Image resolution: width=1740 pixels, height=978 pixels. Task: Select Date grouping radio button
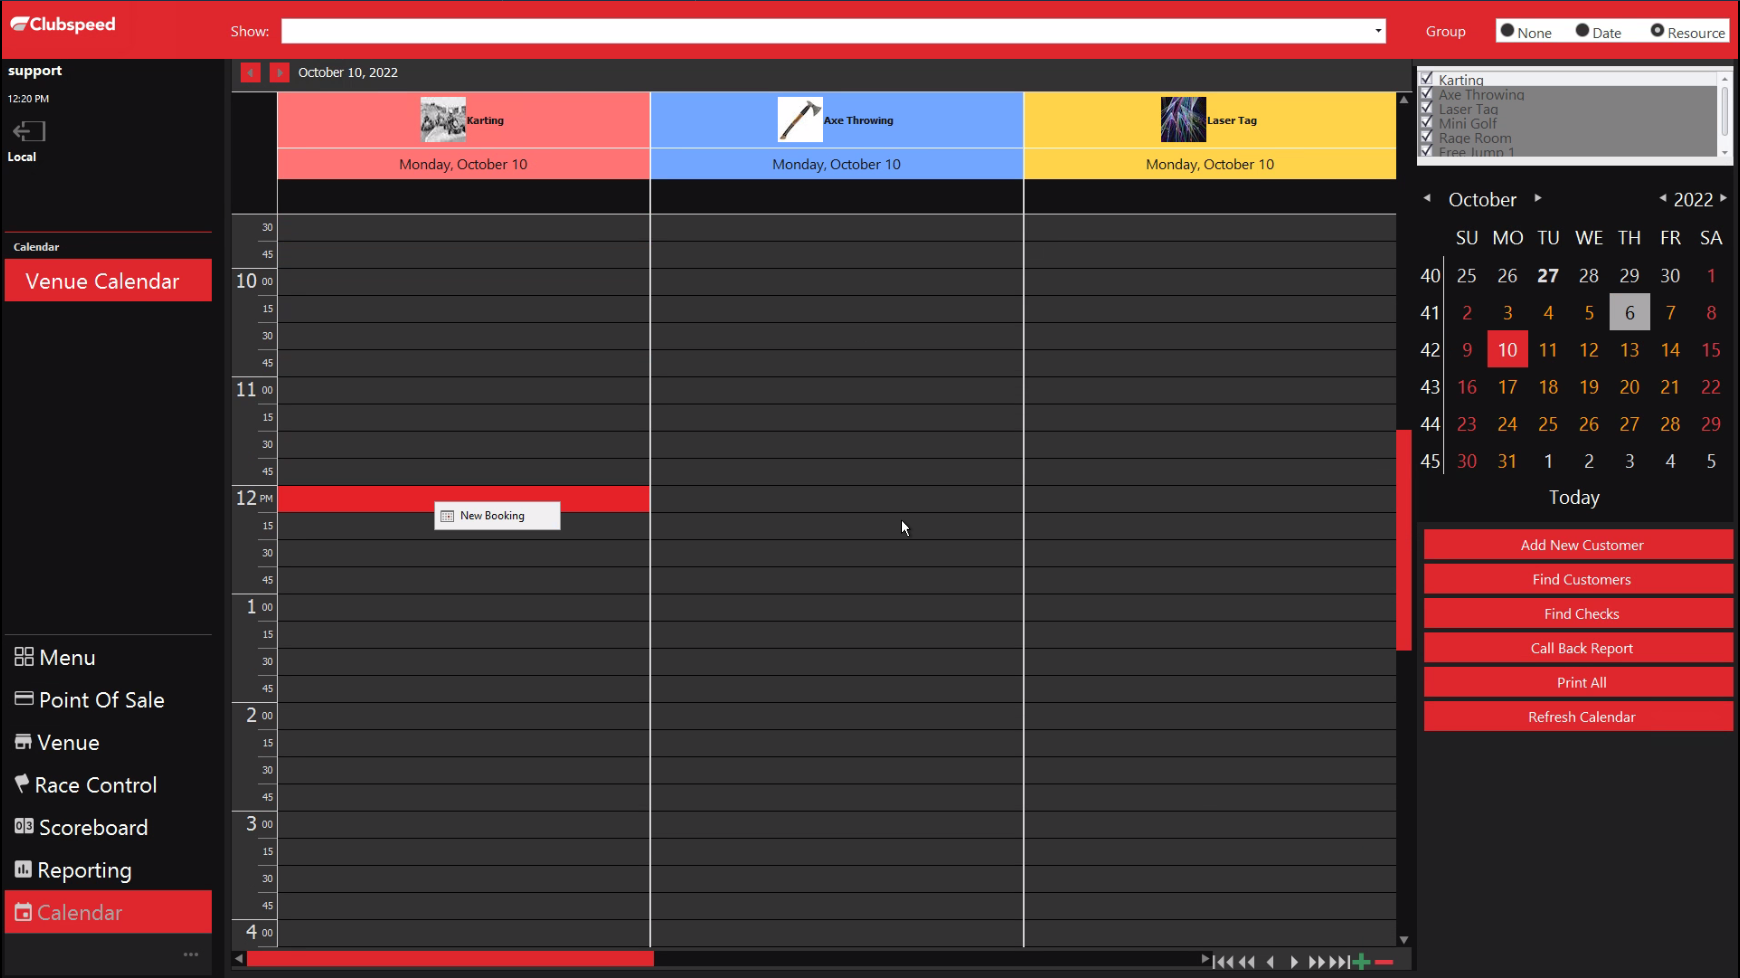[1582, 31]
